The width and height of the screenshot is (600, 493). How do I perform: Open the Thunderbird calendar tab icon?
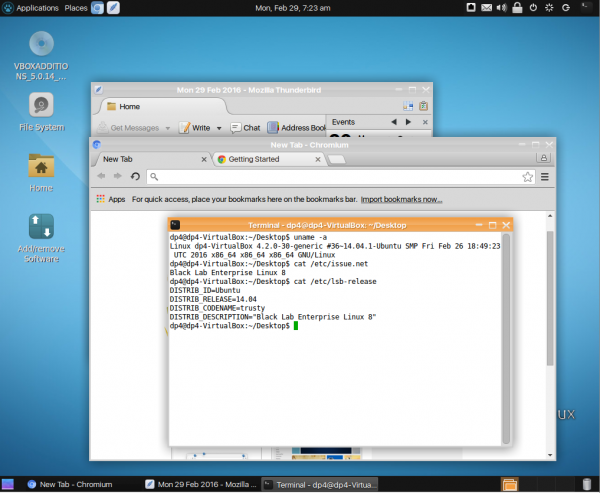(408, 106)
